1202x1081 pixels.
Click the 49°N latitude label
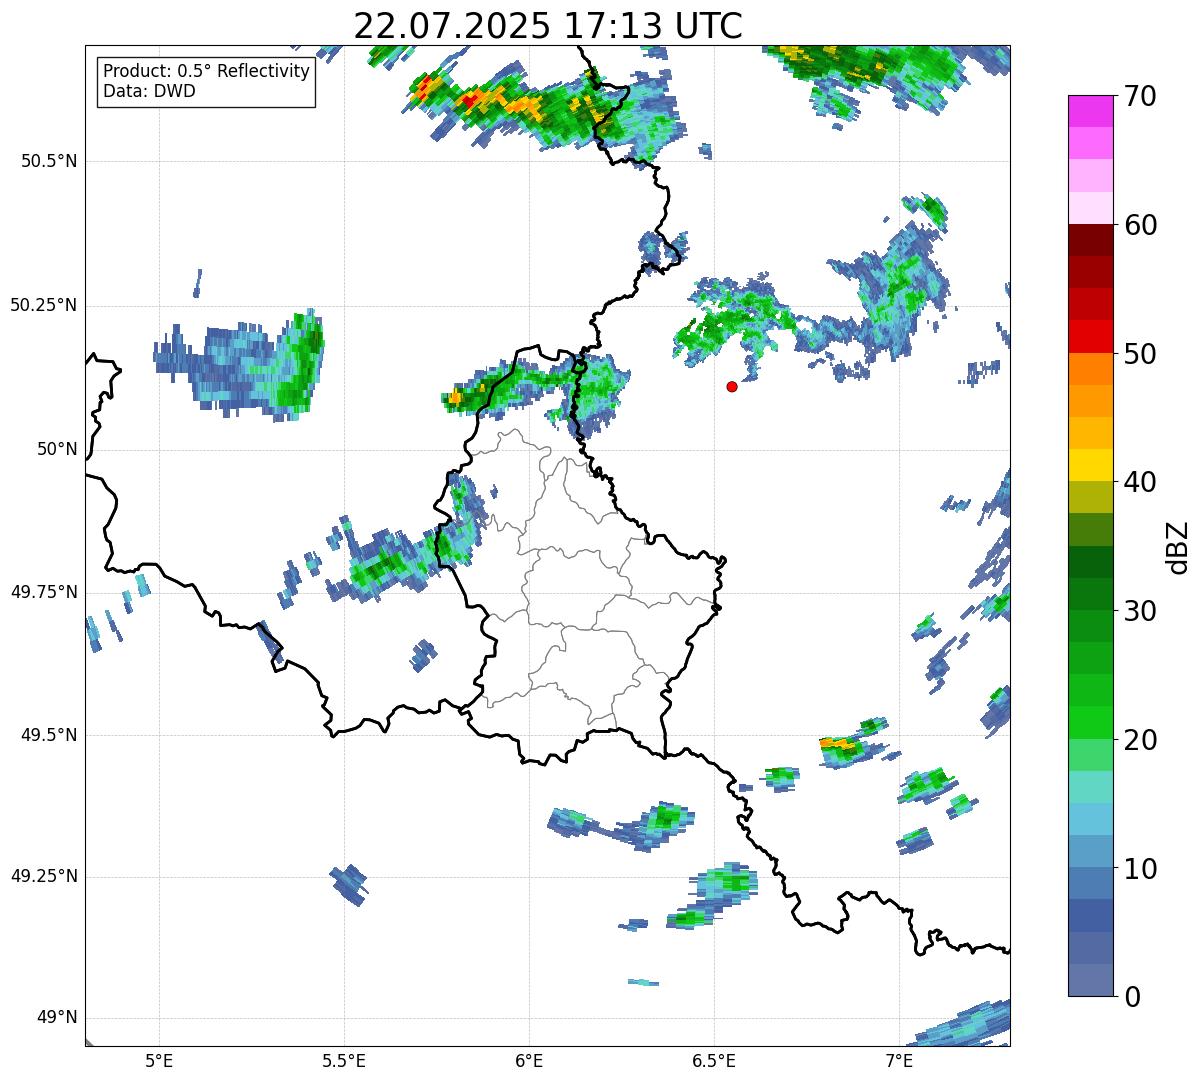pos(57,1017)
